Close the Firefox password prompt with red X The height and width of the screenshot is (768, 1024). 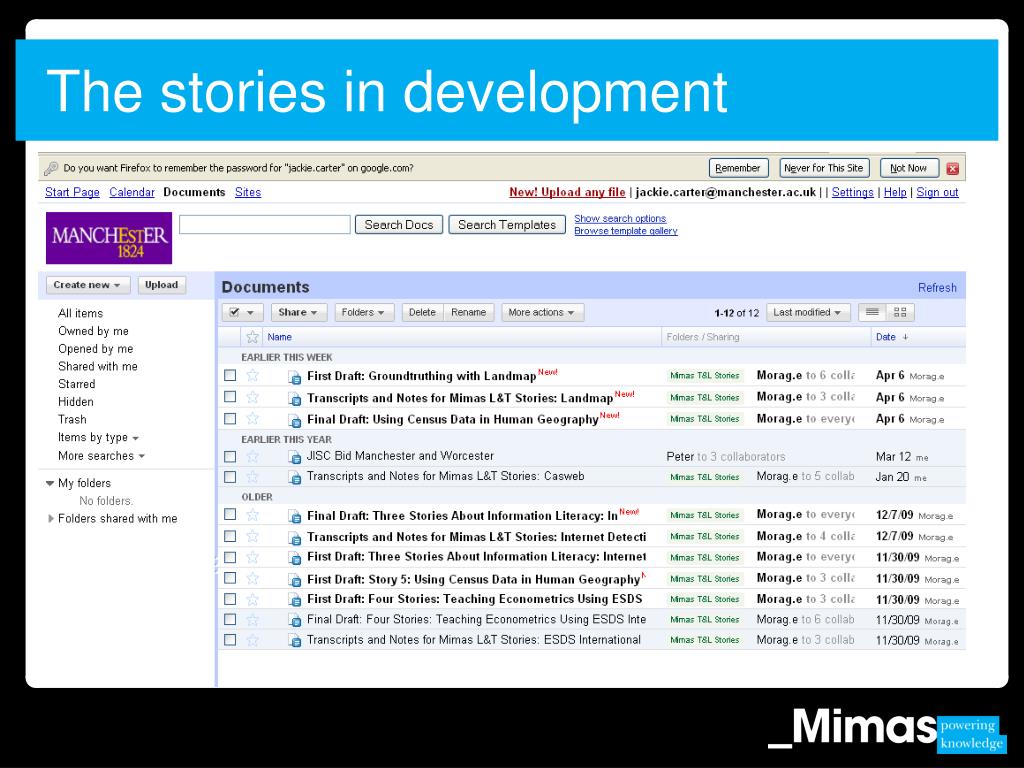click(953, 168)
